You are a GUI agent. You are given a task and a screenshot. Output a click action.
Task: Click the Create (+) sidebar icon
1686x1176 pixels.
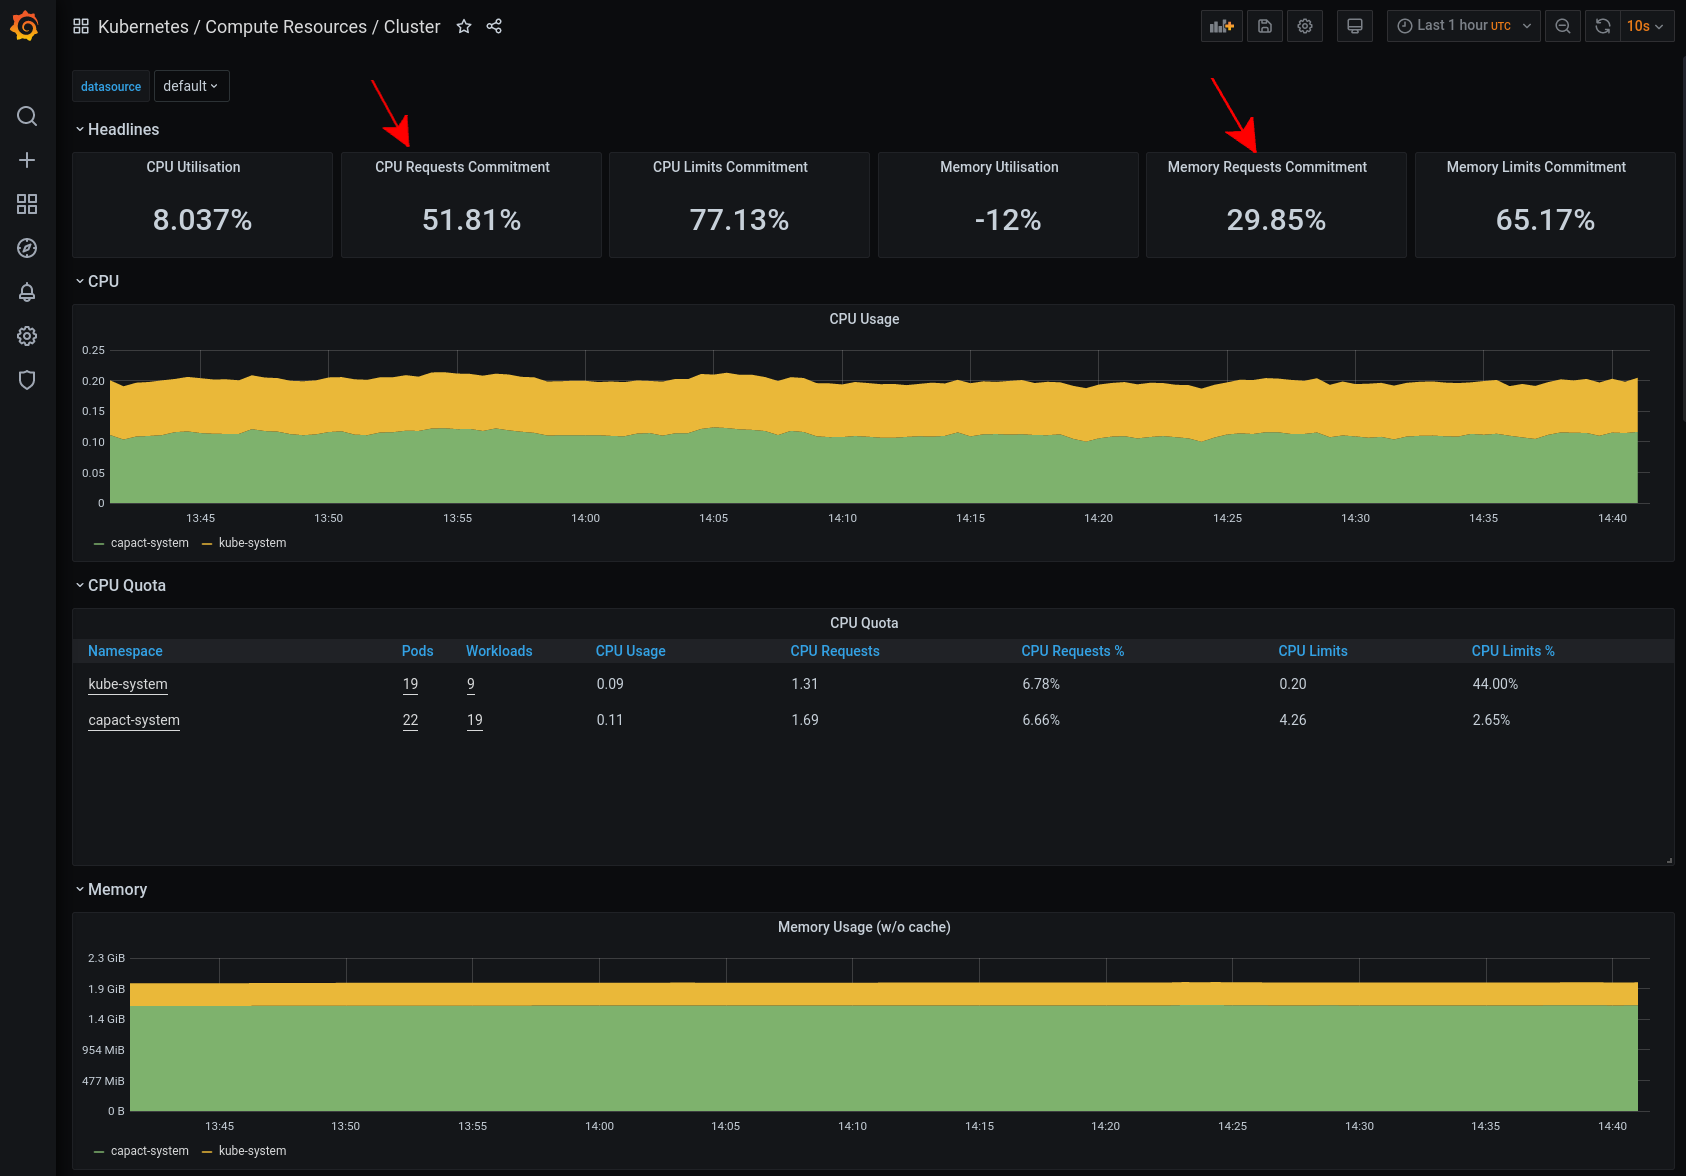point(27,160)
